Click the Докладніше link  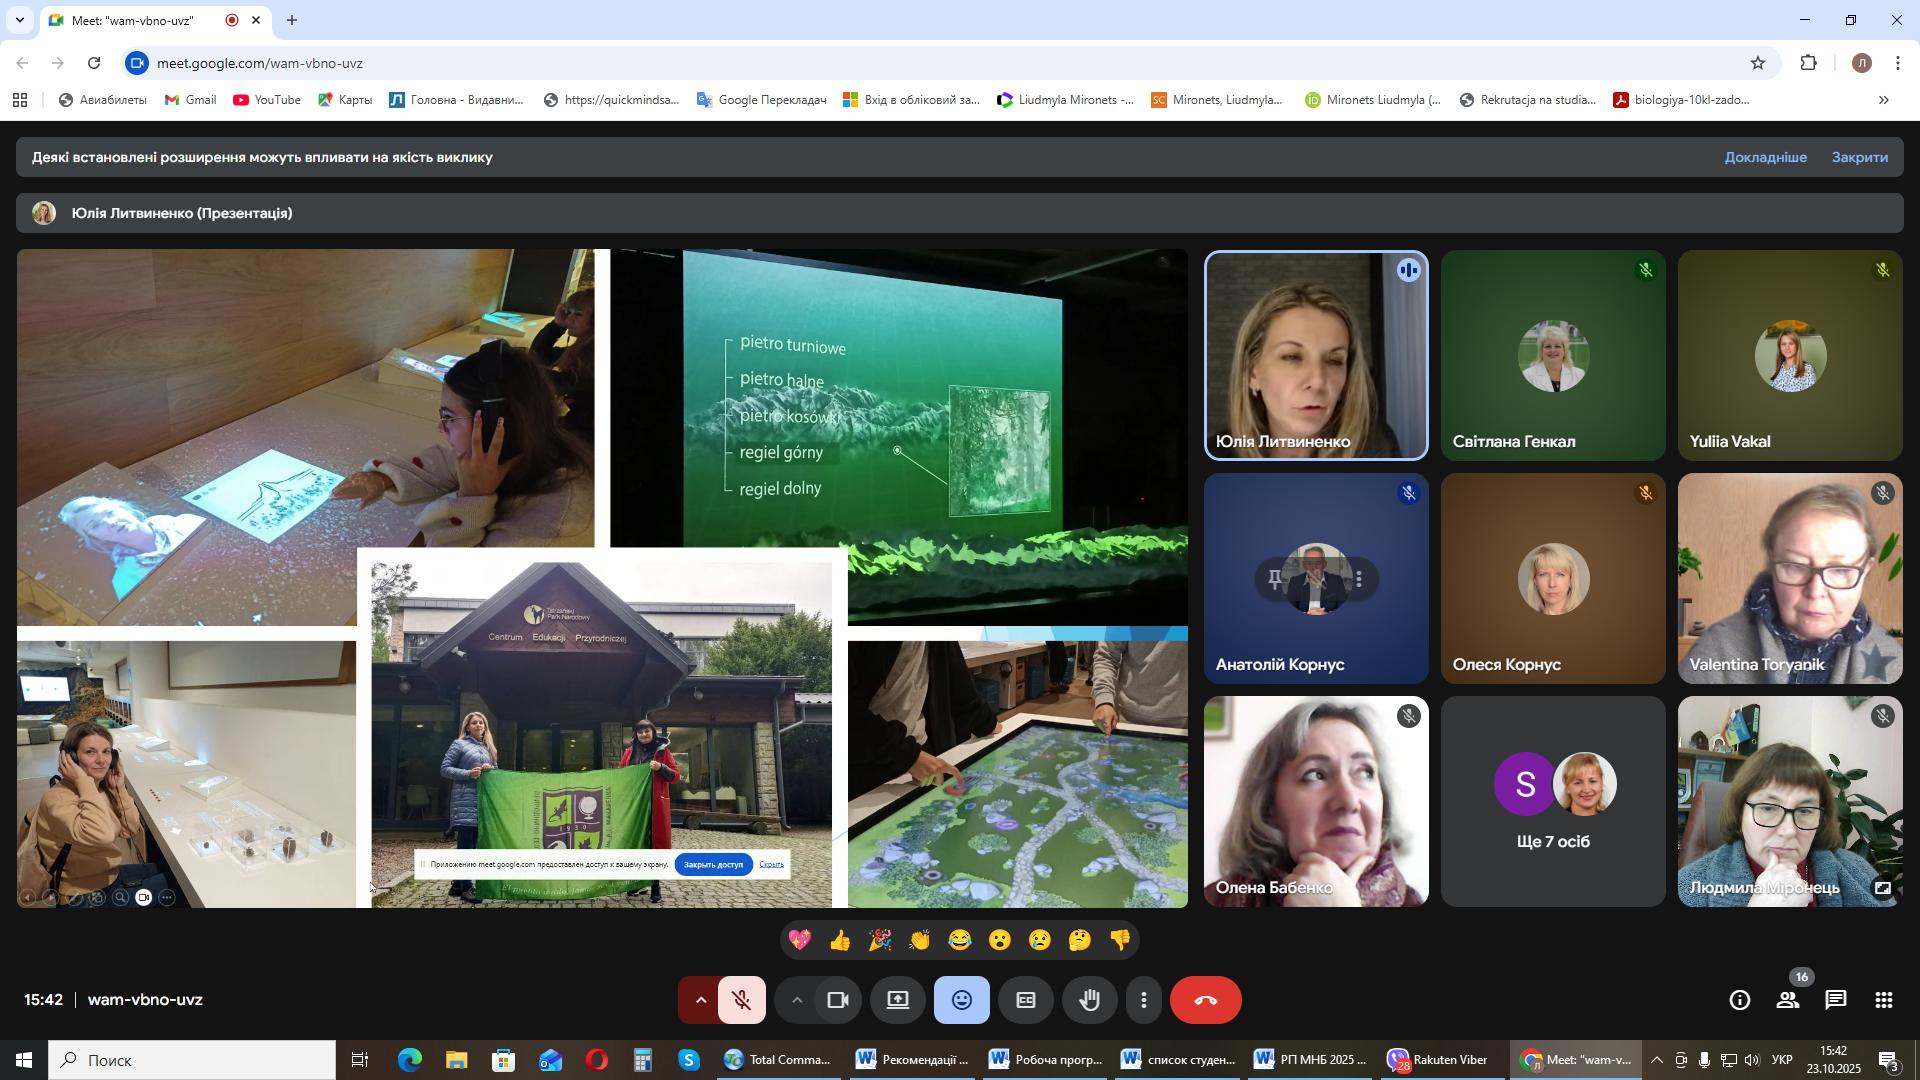click(1765, 157)
